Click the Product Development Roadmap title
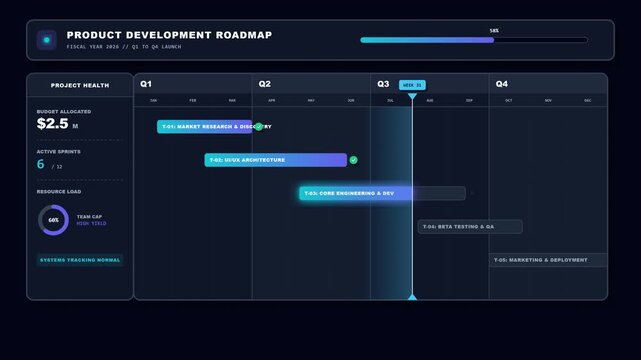The image size is (641, 360). [x=169, y=35]
